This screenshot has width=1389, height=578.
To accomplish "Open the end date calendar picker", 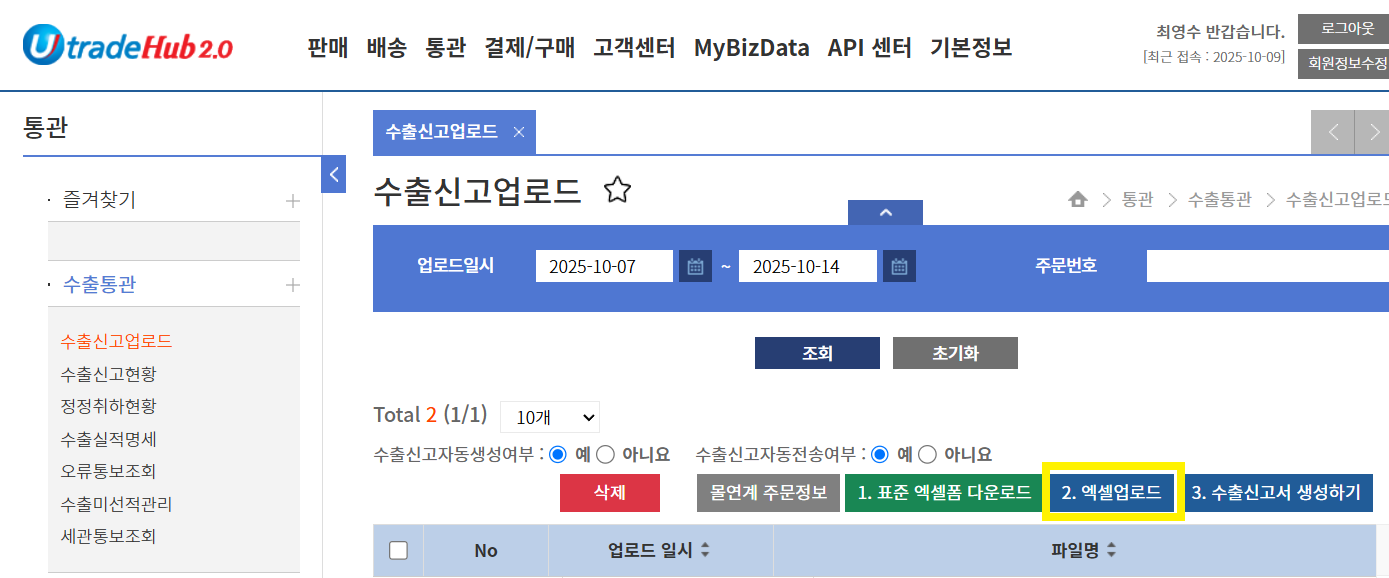I will (899, 267).
